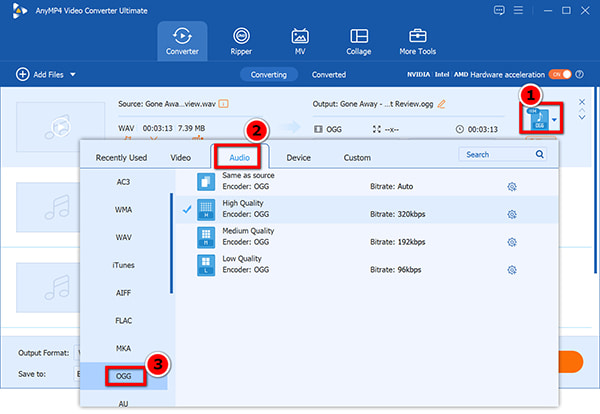Toggle Hardware acceleration switch off

tap(560, 74)
